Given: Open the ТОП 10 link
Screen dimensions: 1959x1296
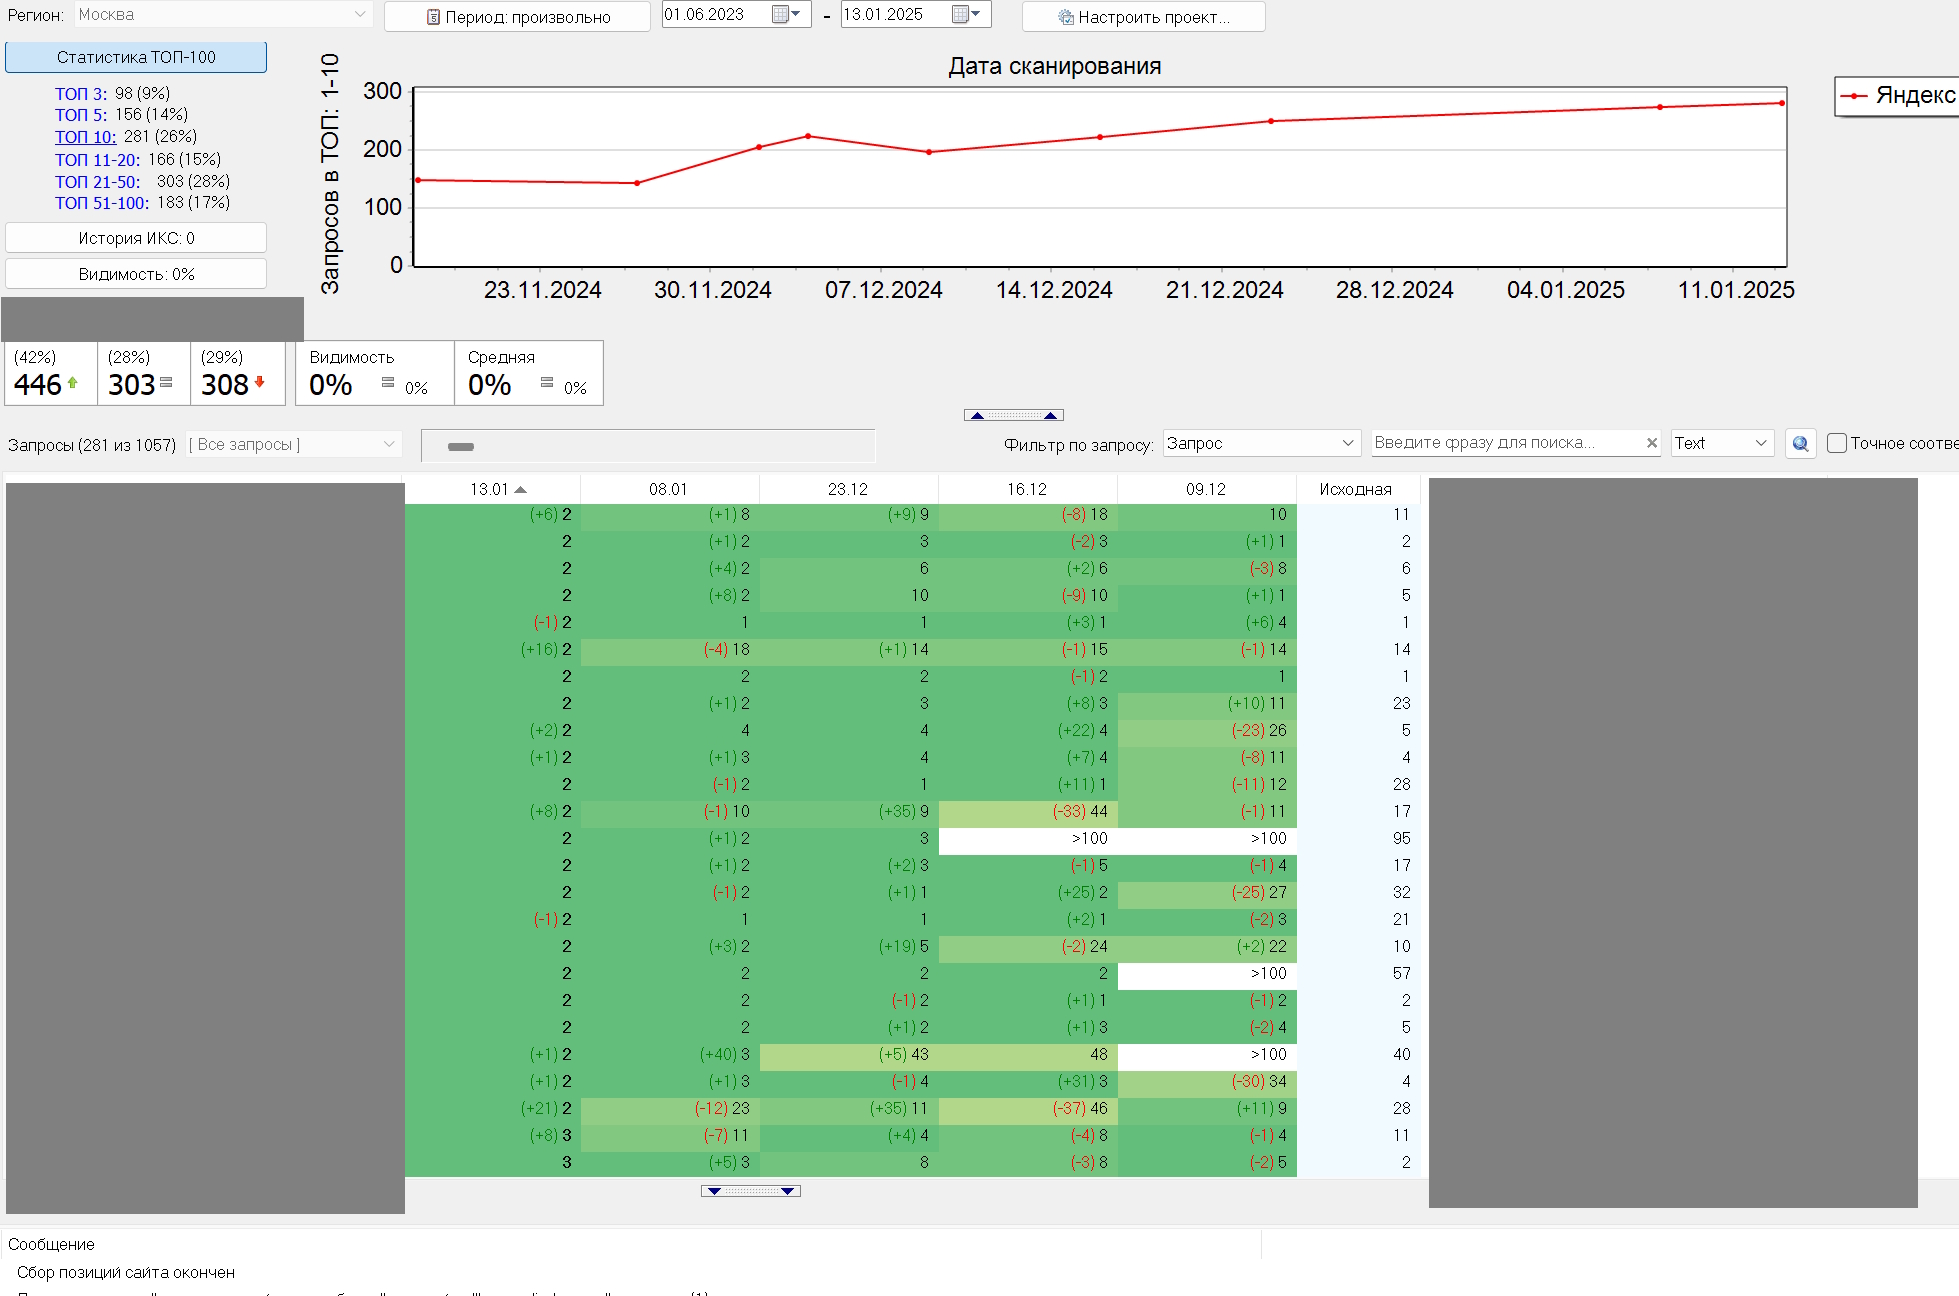Looking at the screenshot, I should [x=85, y=137].
